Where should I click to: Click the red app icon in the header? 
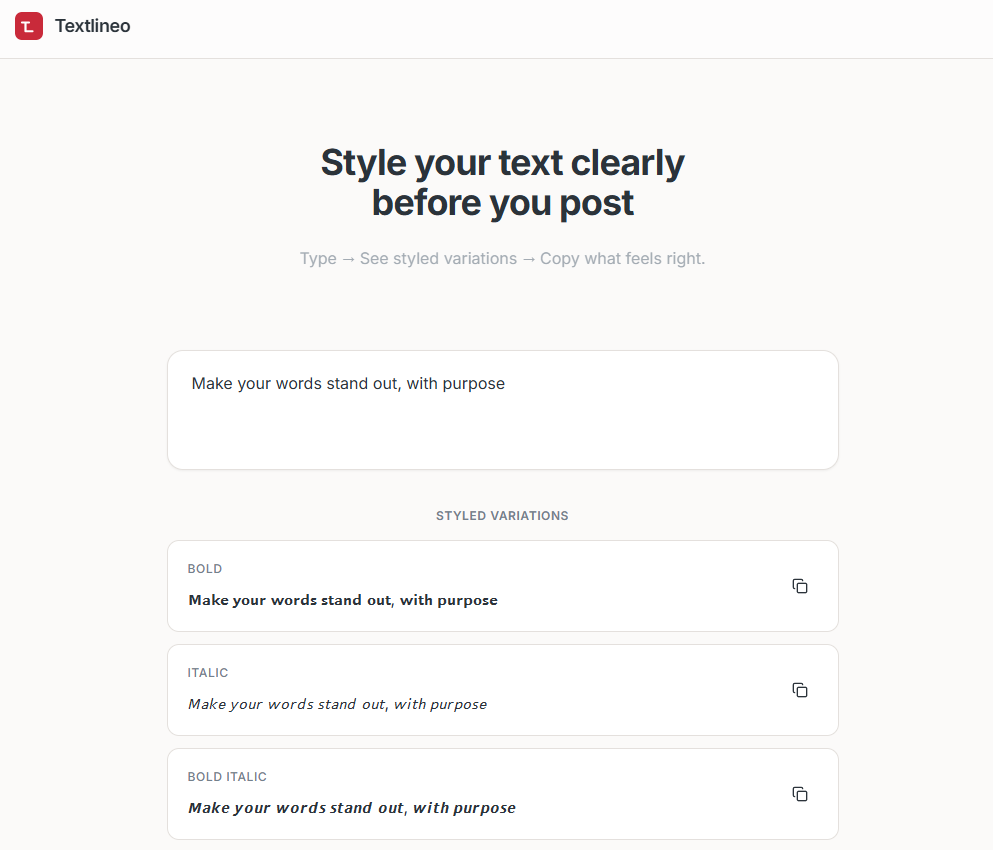coord(28,26)
